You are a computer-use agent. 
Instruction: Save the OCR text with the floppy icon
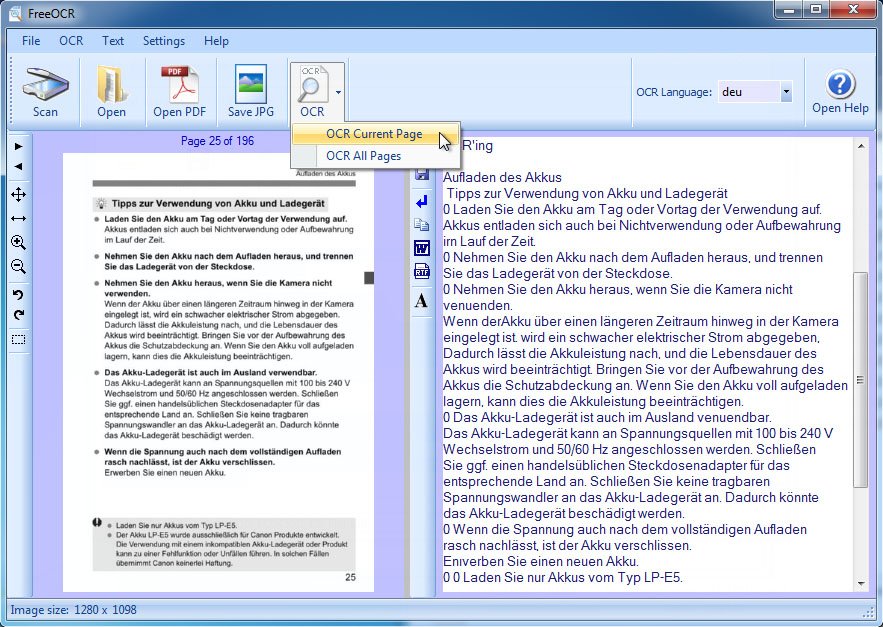tap(421, 172)
